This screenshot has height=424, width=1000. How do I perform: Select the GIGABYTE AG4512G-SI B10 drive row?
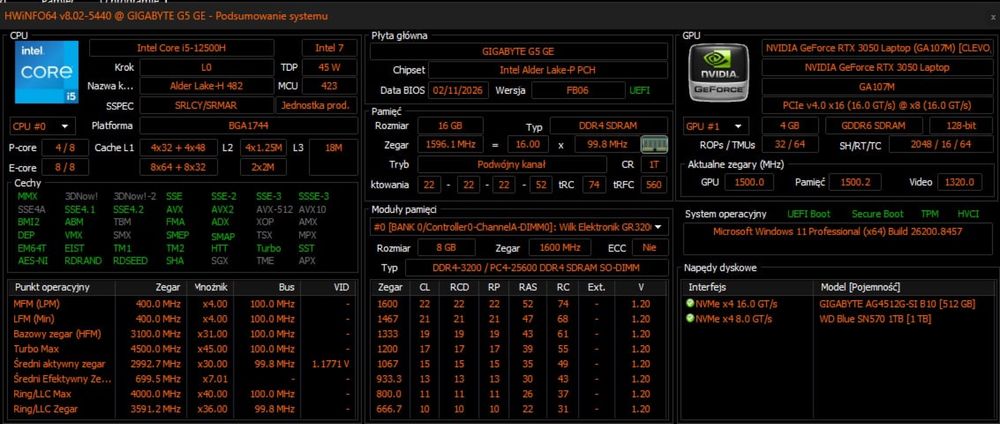tap(837, 303)
